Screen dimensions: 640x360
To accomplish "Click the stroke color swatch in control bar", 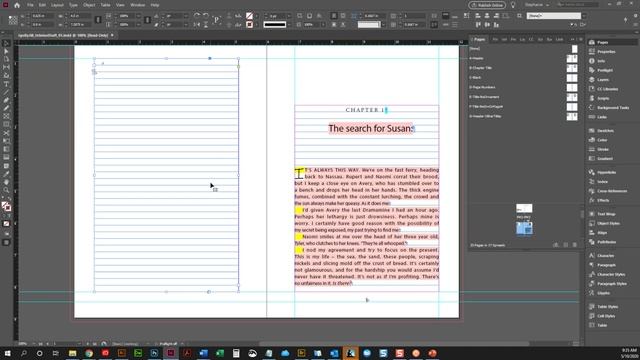I will pos(249,24).
